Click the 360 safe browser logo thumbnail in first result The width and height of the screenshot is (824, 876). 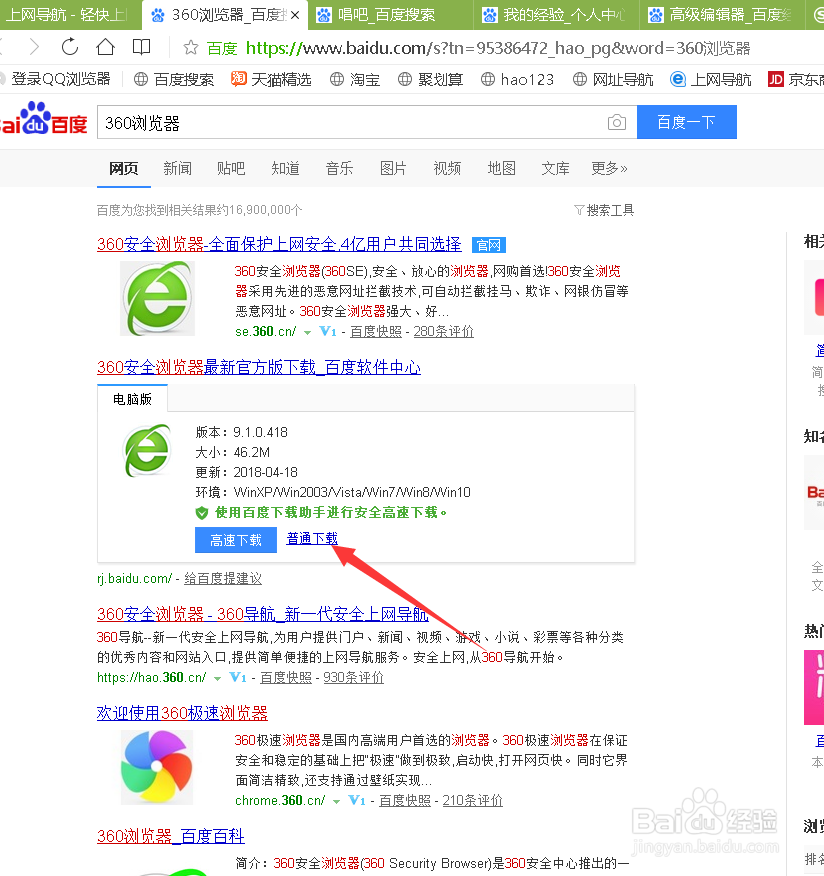point(158,298)
